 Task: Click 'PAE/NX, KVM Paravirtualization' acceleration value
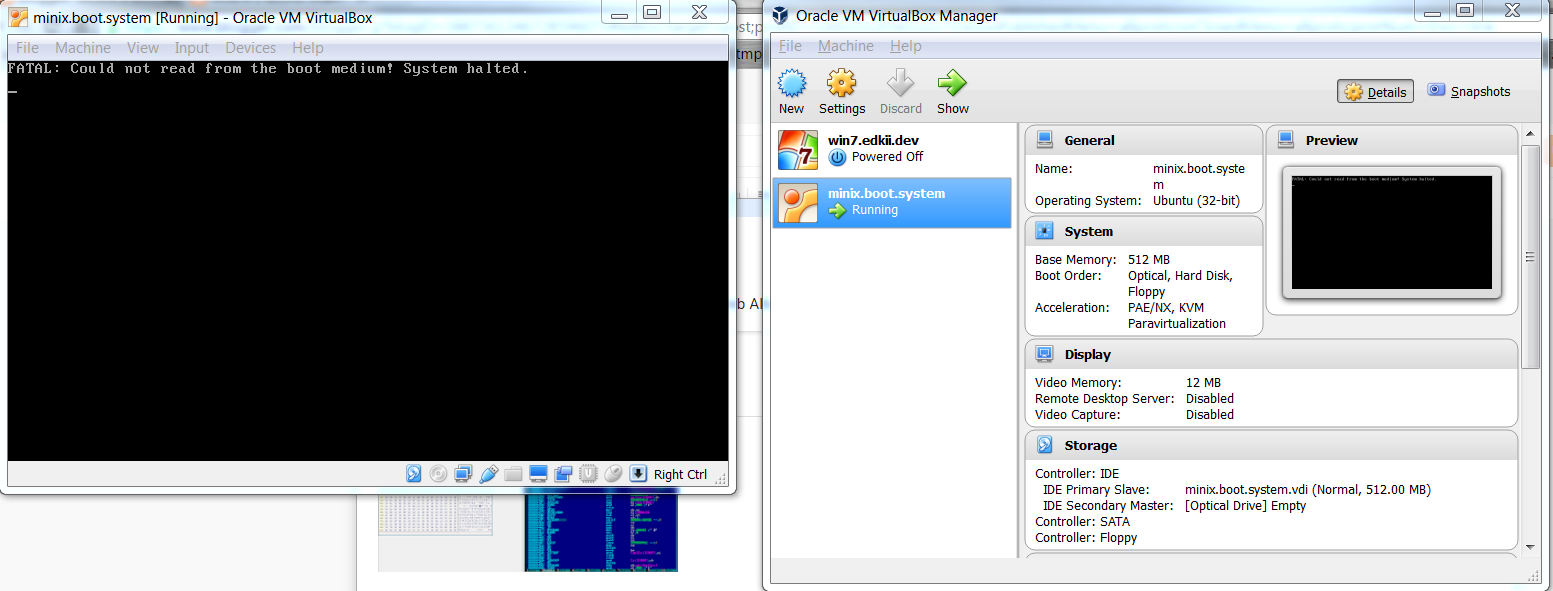point(1177,316)
